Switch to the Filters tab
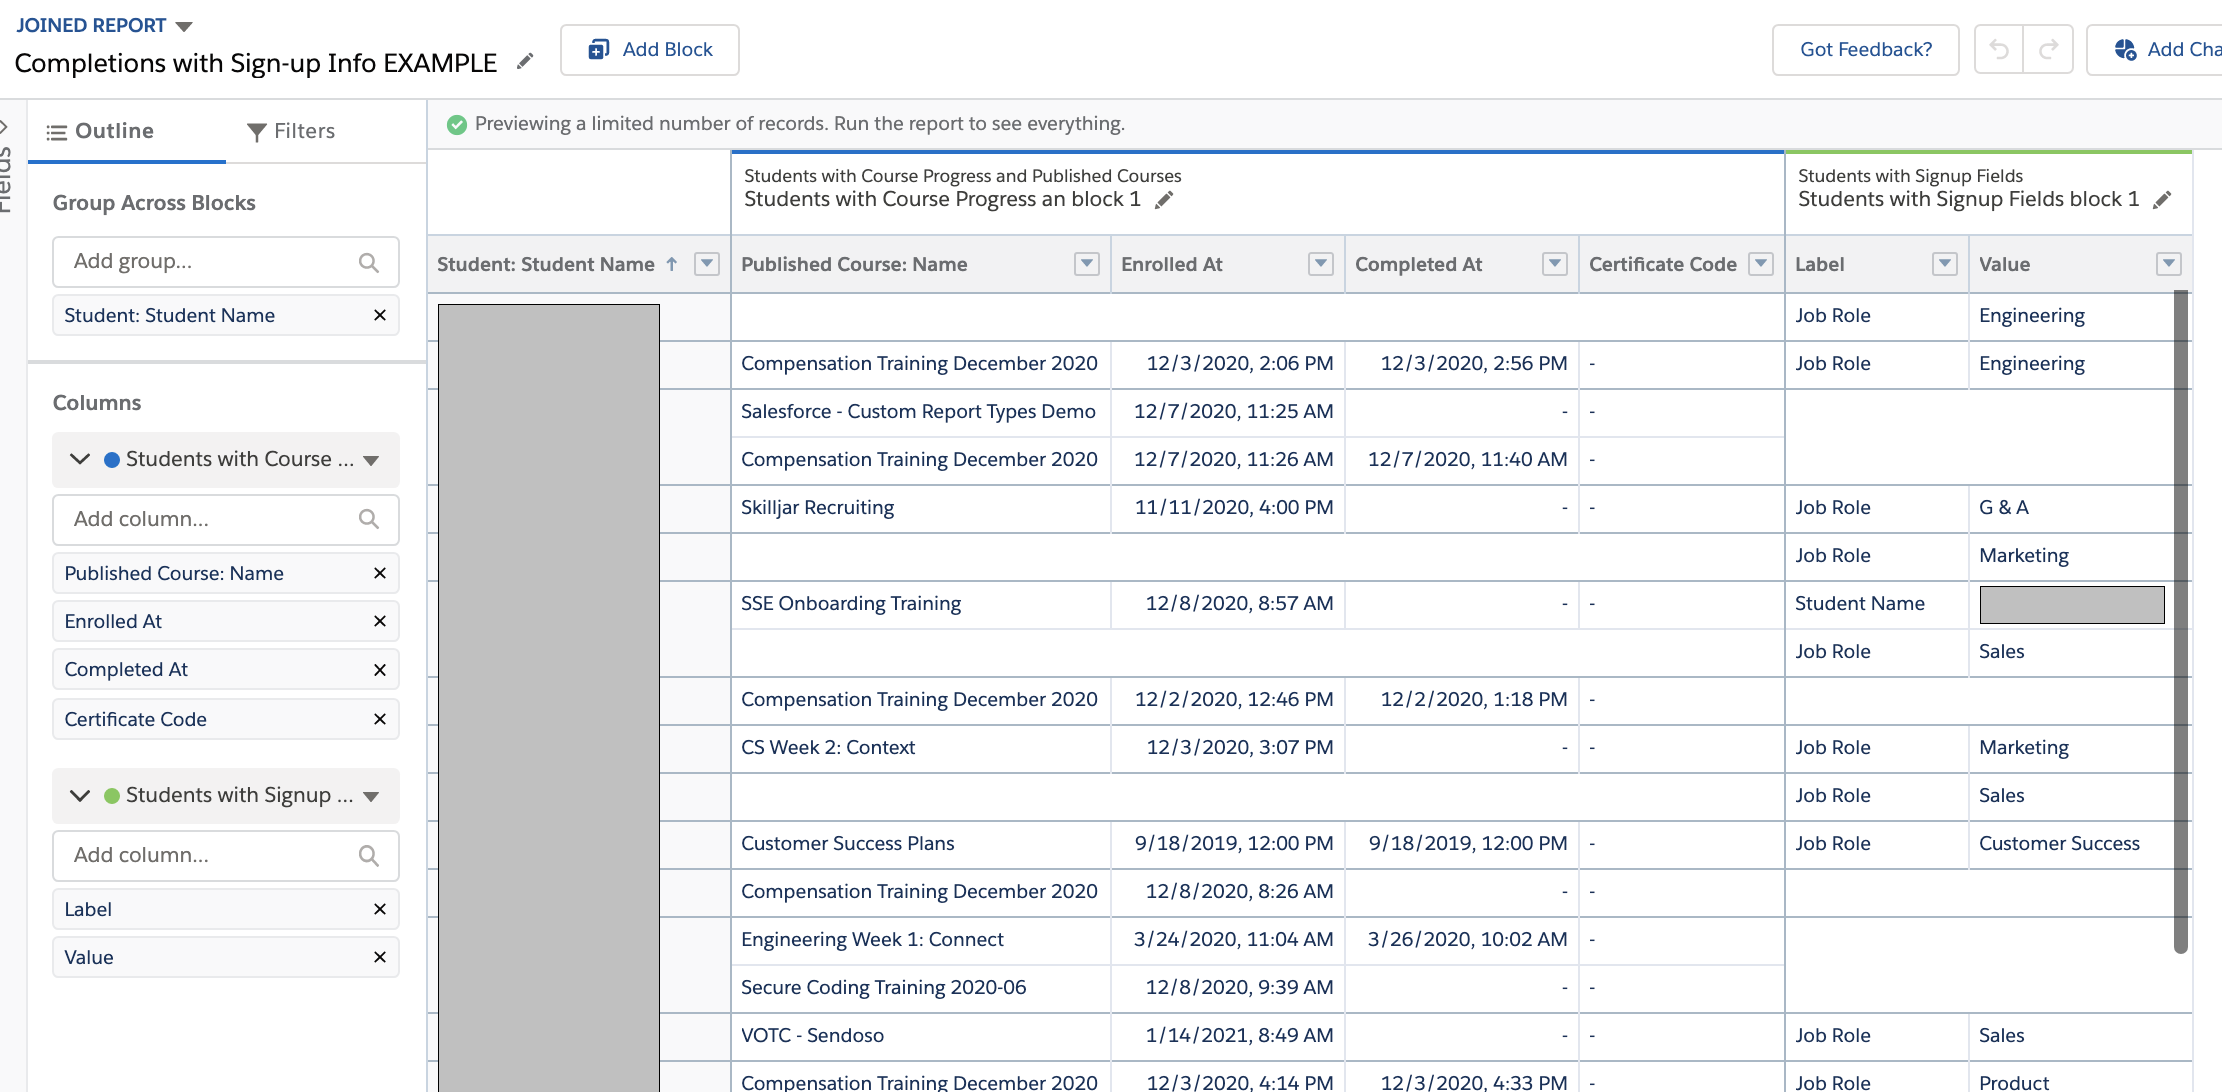 click(291, 131)
